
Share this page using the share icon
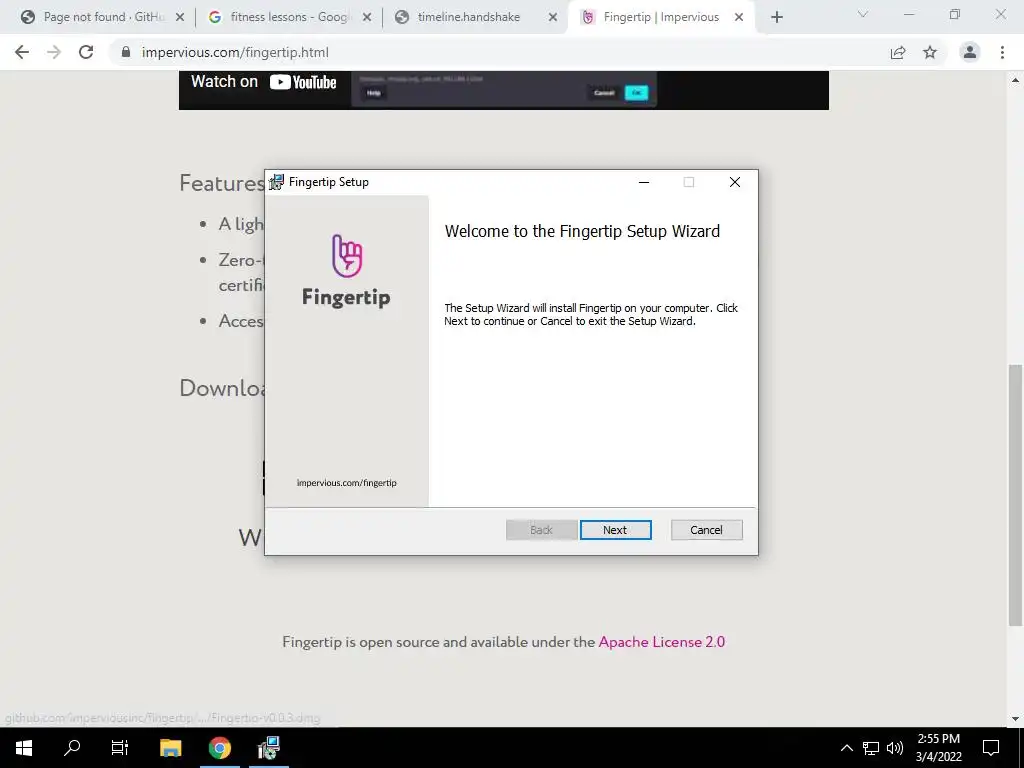[898, 52]
